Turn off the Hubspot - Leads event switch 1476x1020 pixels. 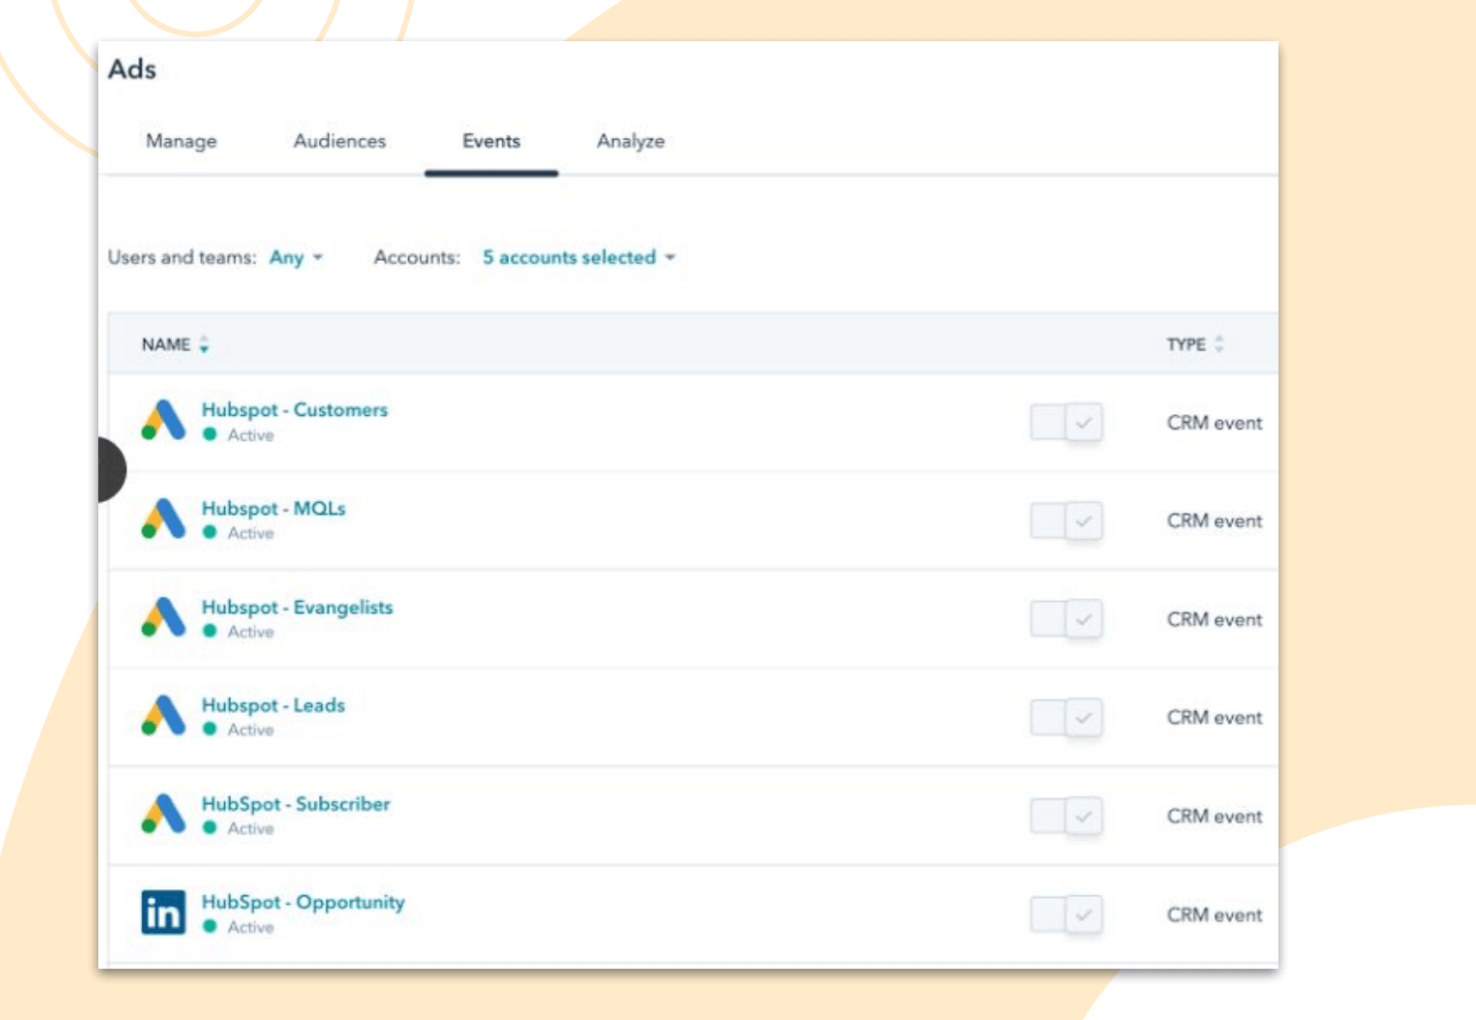(1066, 718)
